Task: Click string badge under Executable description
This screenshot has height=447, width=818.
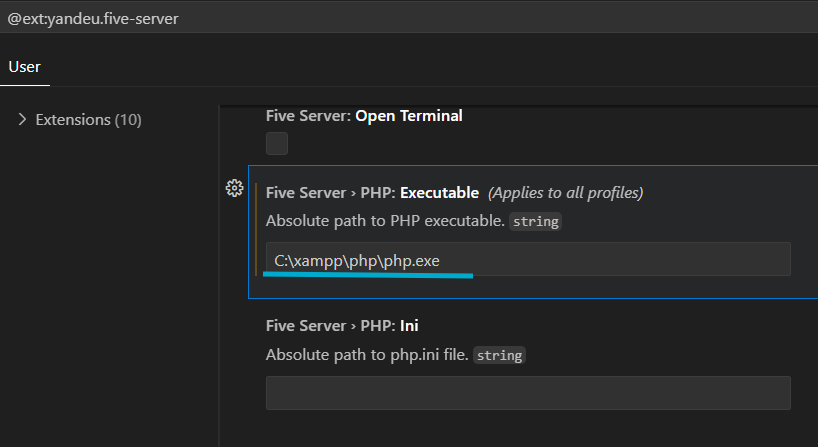Action: [535, 222]
